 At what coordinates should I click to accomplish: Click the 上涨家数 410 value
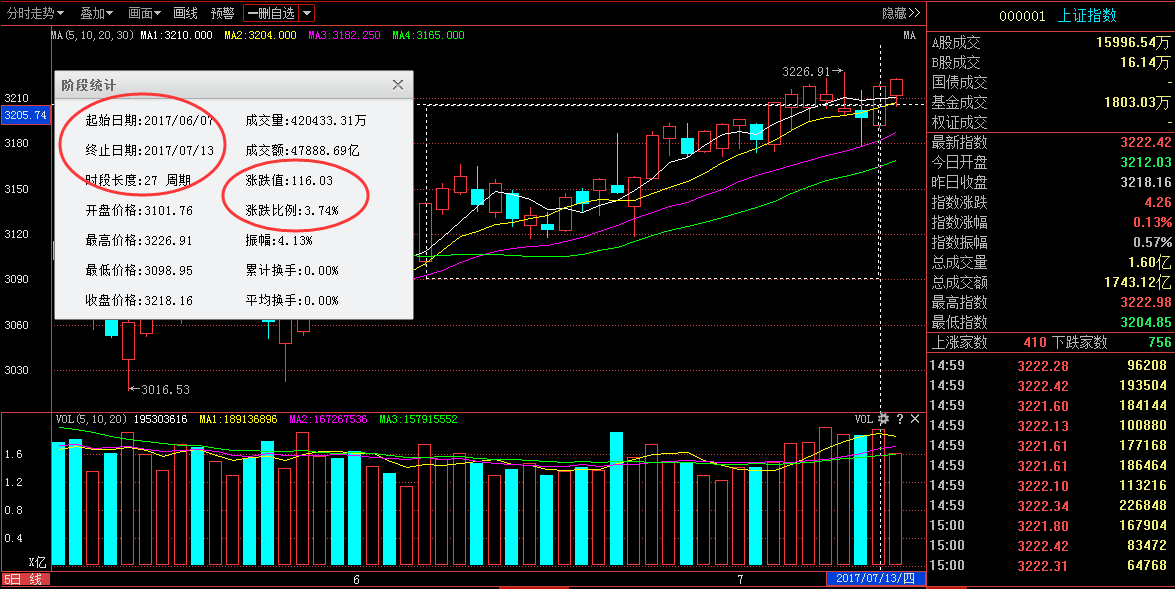tap(1035, 342)
